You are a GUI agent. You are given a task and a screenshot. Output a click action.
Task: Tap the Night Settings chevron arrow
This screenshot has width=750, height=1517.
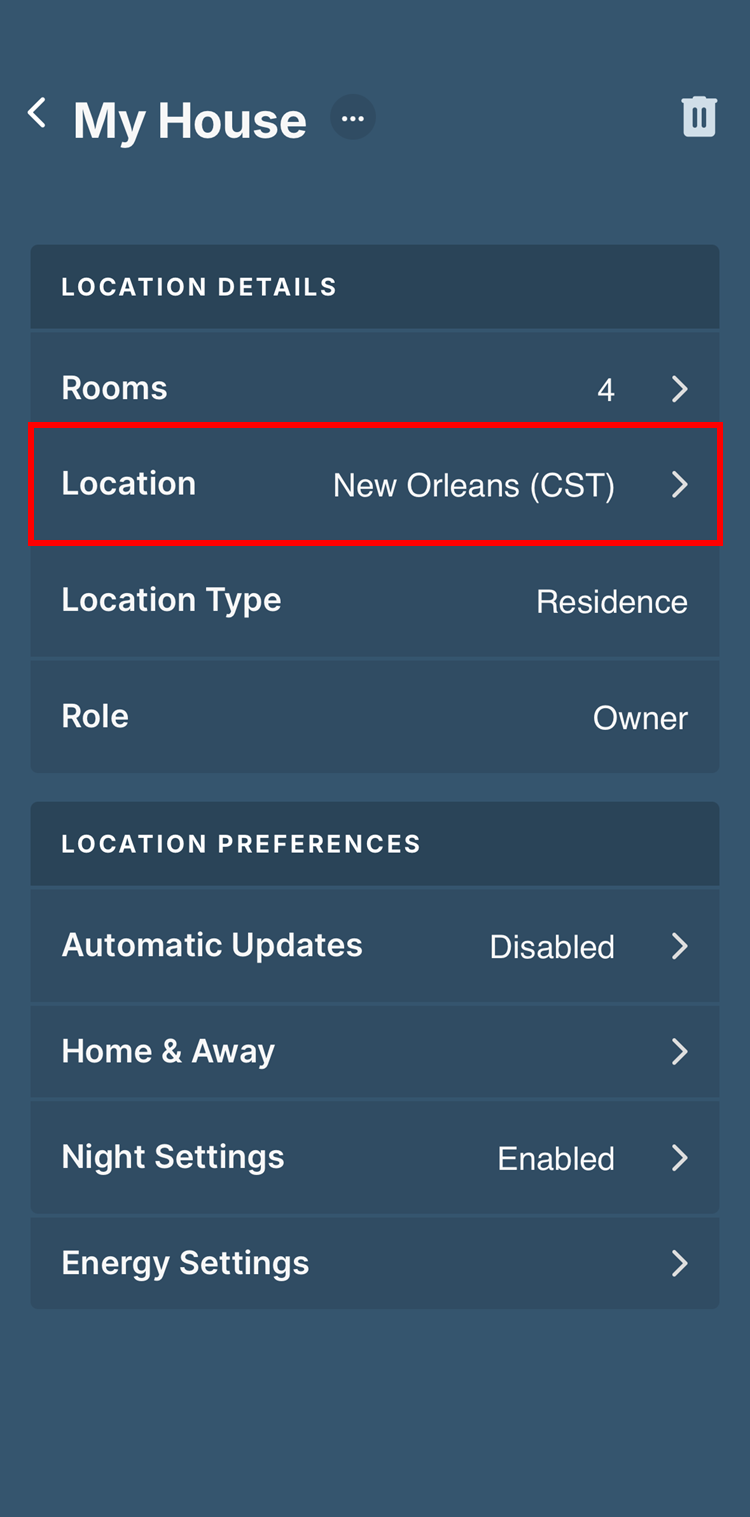pos(680,1158)
